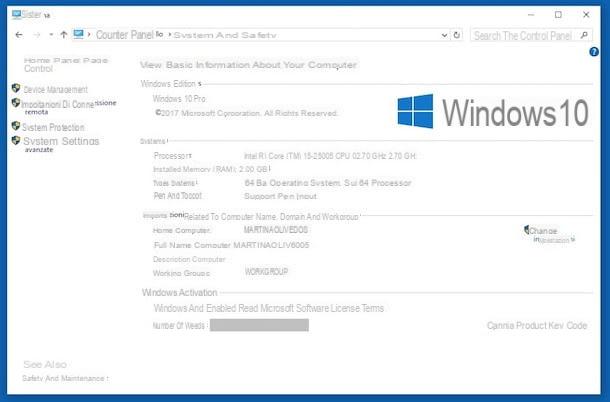610x402 pixels.
Task: Open System Protection link
Action: tap(53, 127)
